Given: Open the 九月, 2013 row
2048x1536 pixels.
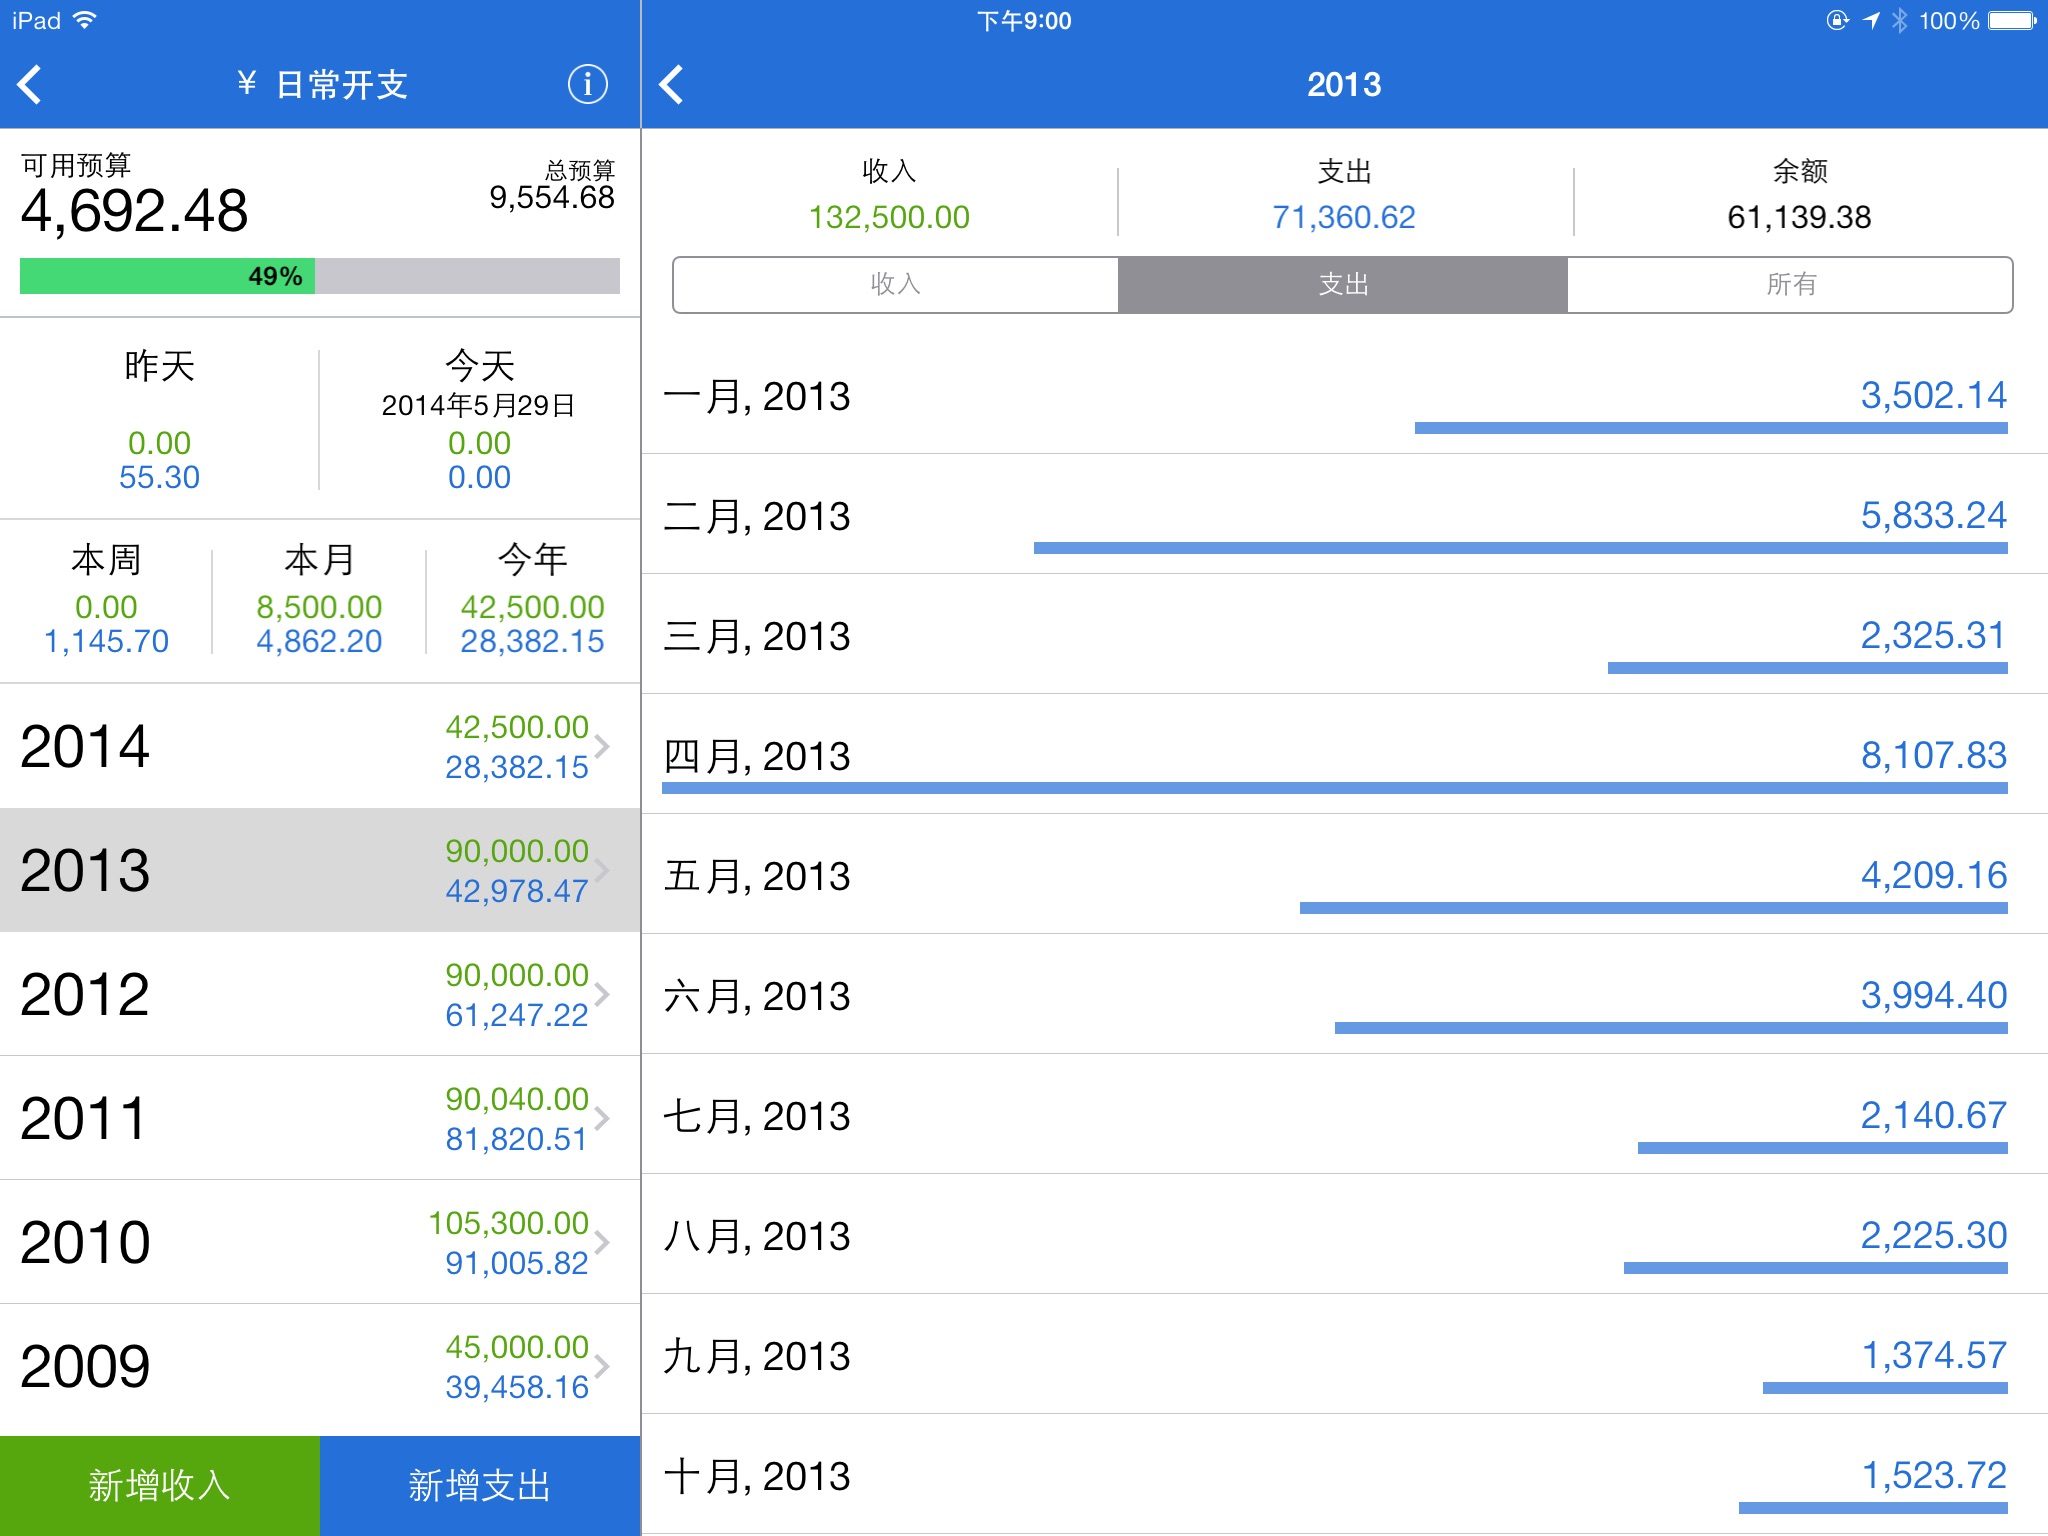Looking at the screenshot, I should pos(1344,1355).
